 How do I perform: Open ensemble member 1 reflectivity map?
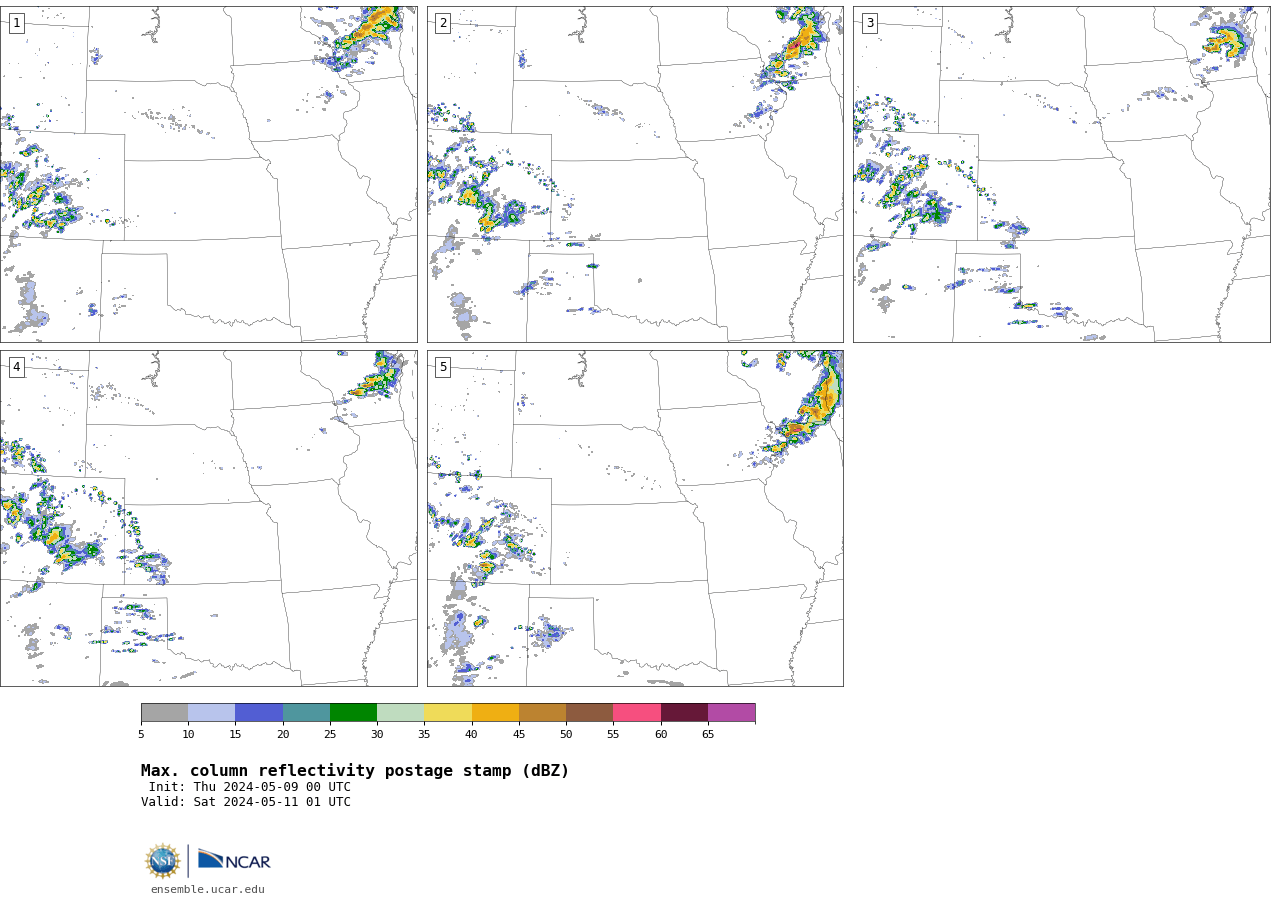[208, 174]
